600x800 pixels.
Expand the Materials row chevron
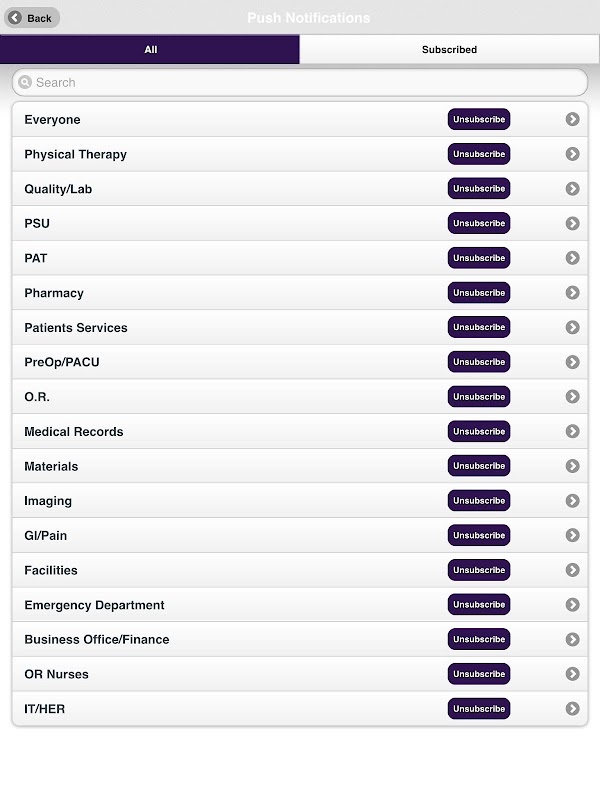(572, 466)
